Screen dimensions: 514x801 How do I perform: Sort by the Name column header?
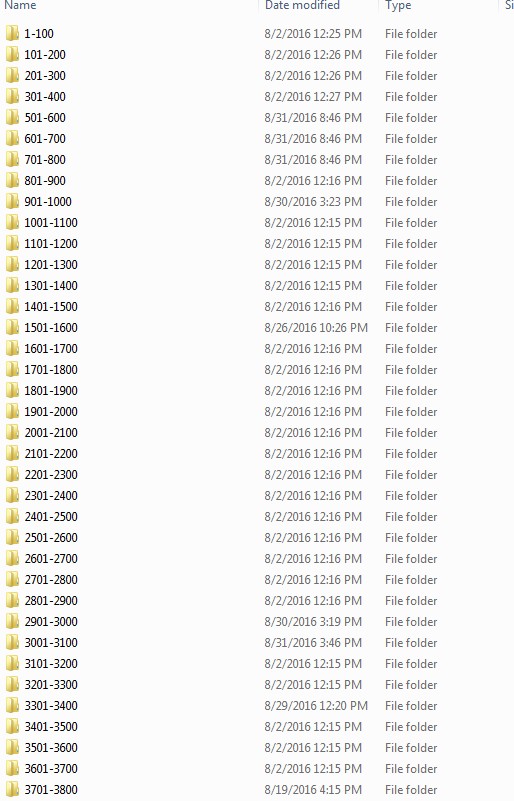pos(20,5)
